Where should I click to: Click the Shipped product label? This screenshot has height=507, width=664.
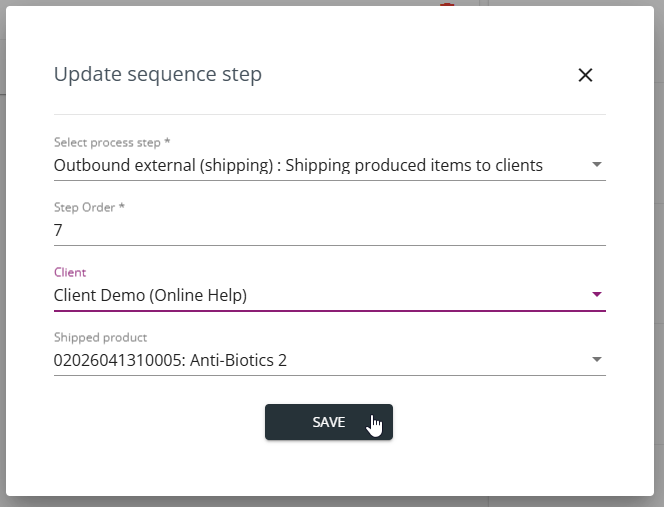[100, 338]
